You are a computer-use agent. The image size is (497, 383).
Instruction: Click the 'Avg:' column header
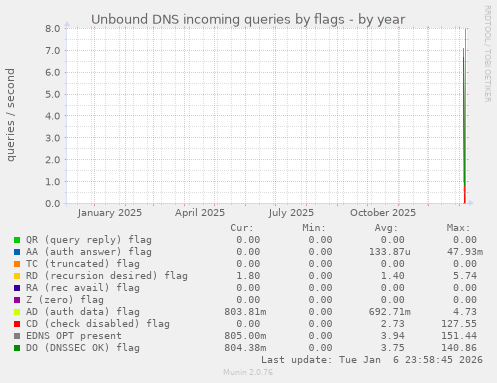(386, 228)
